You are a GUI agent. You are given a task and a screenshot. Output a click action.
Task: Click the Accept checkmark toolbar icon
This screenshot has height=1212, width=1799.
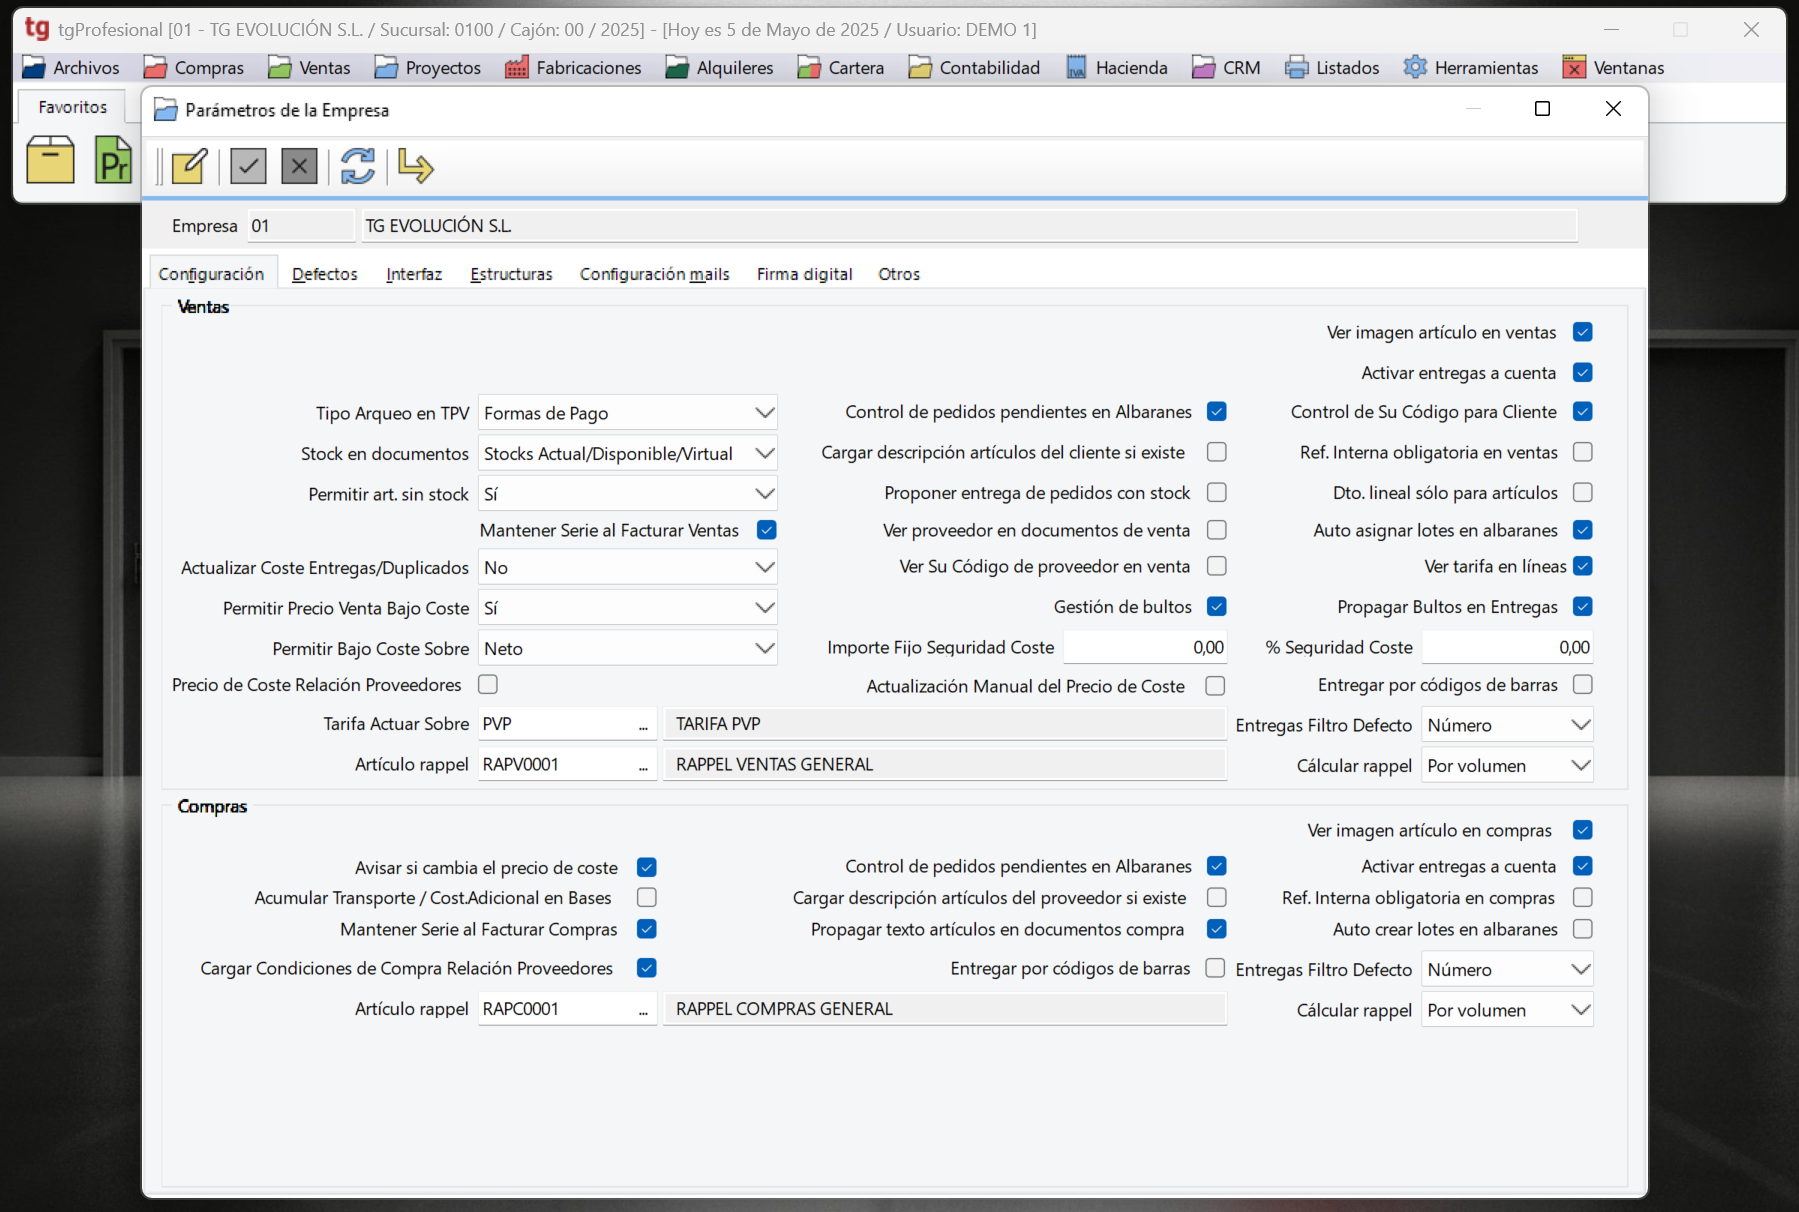coord(248,166)
